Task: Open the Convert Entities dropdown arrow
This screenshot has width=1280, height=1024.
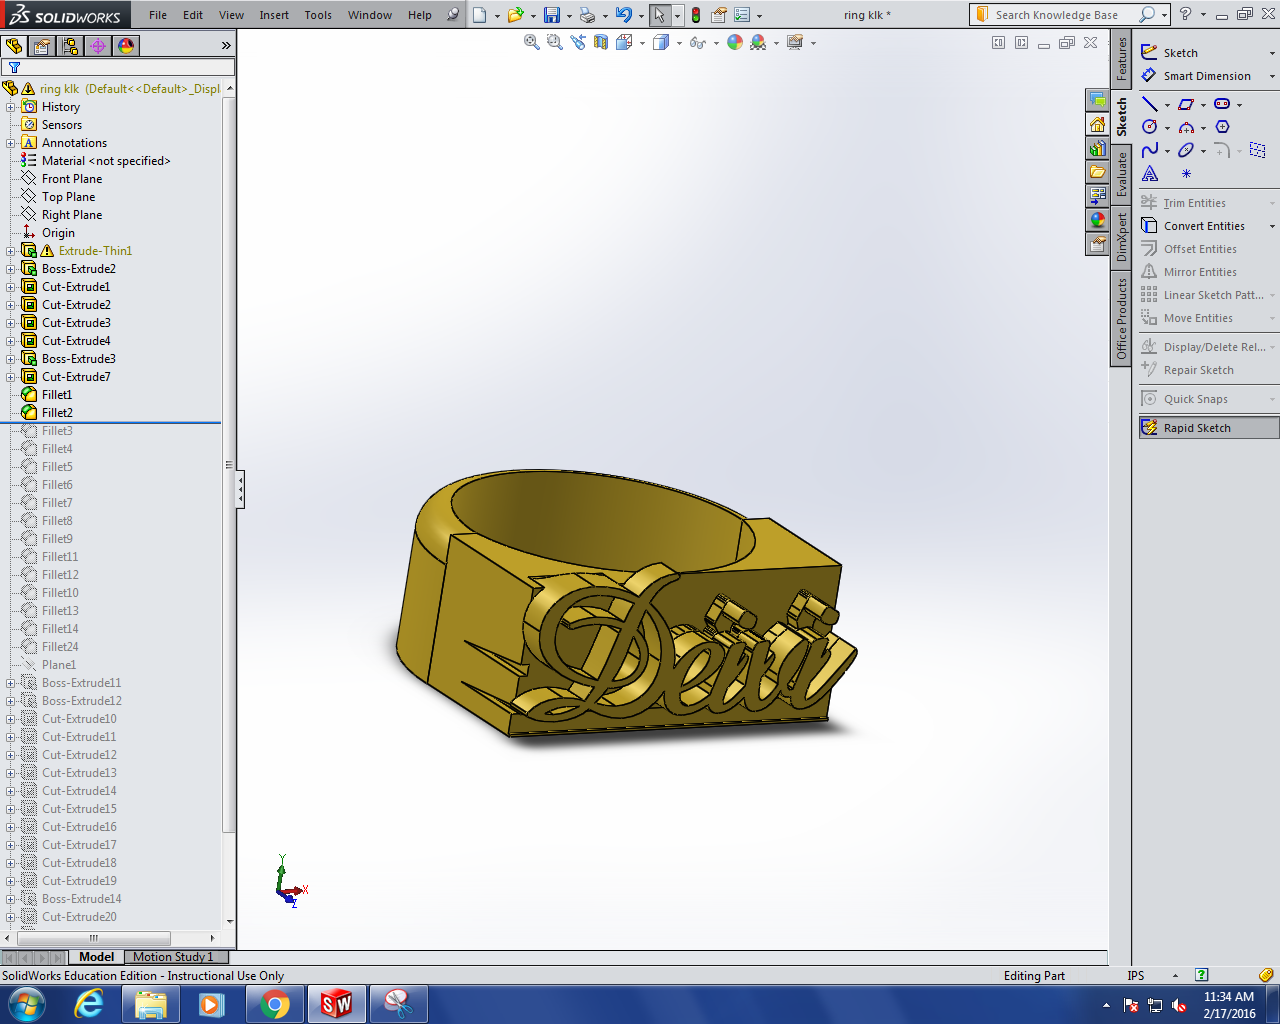Action: (1272, 227)
